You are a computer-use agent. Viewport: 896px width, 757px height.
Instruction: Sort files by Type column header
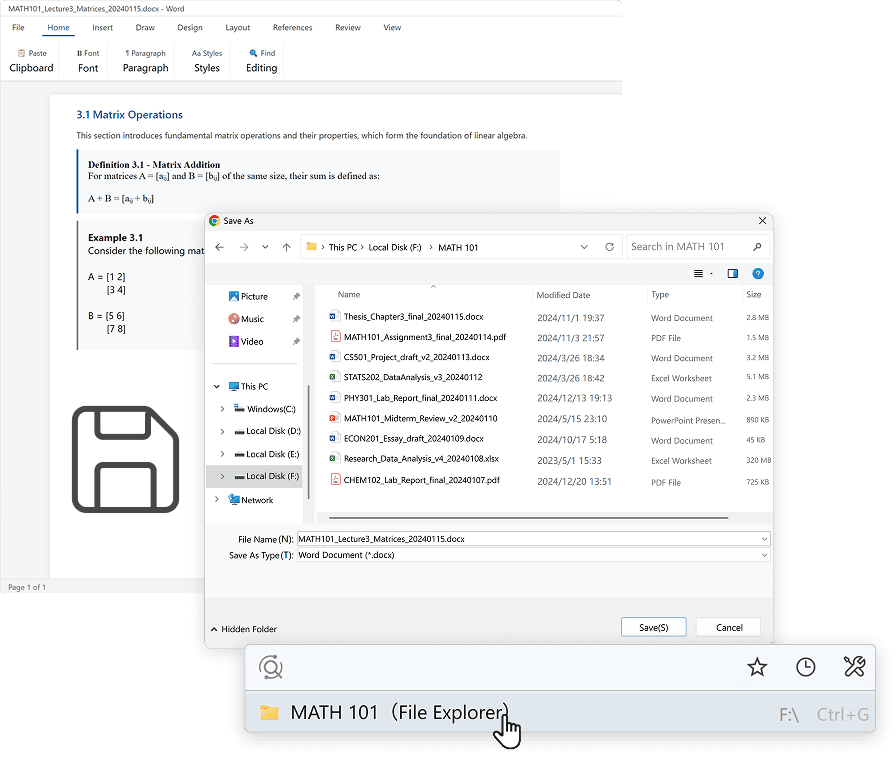click(660, 295)
